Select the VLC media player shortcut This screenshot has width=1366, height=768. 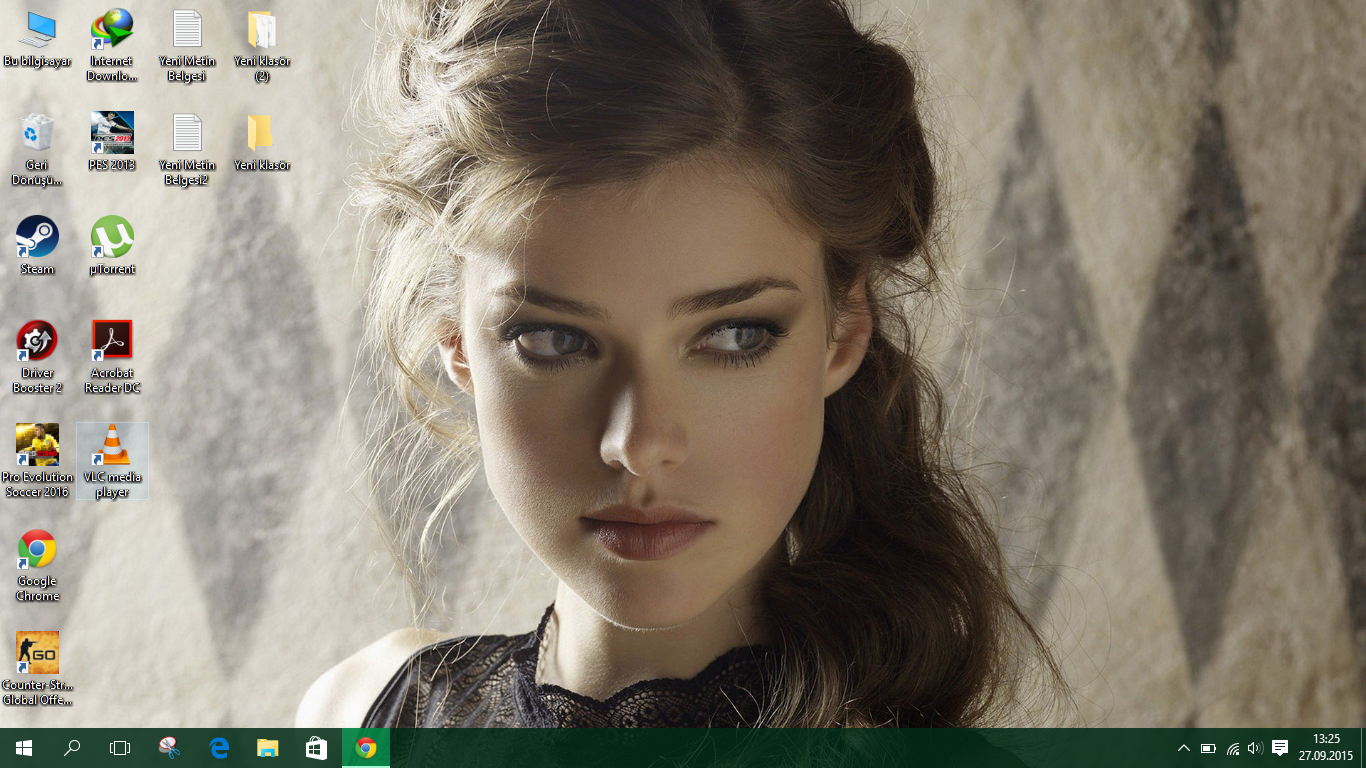point(112,461)
